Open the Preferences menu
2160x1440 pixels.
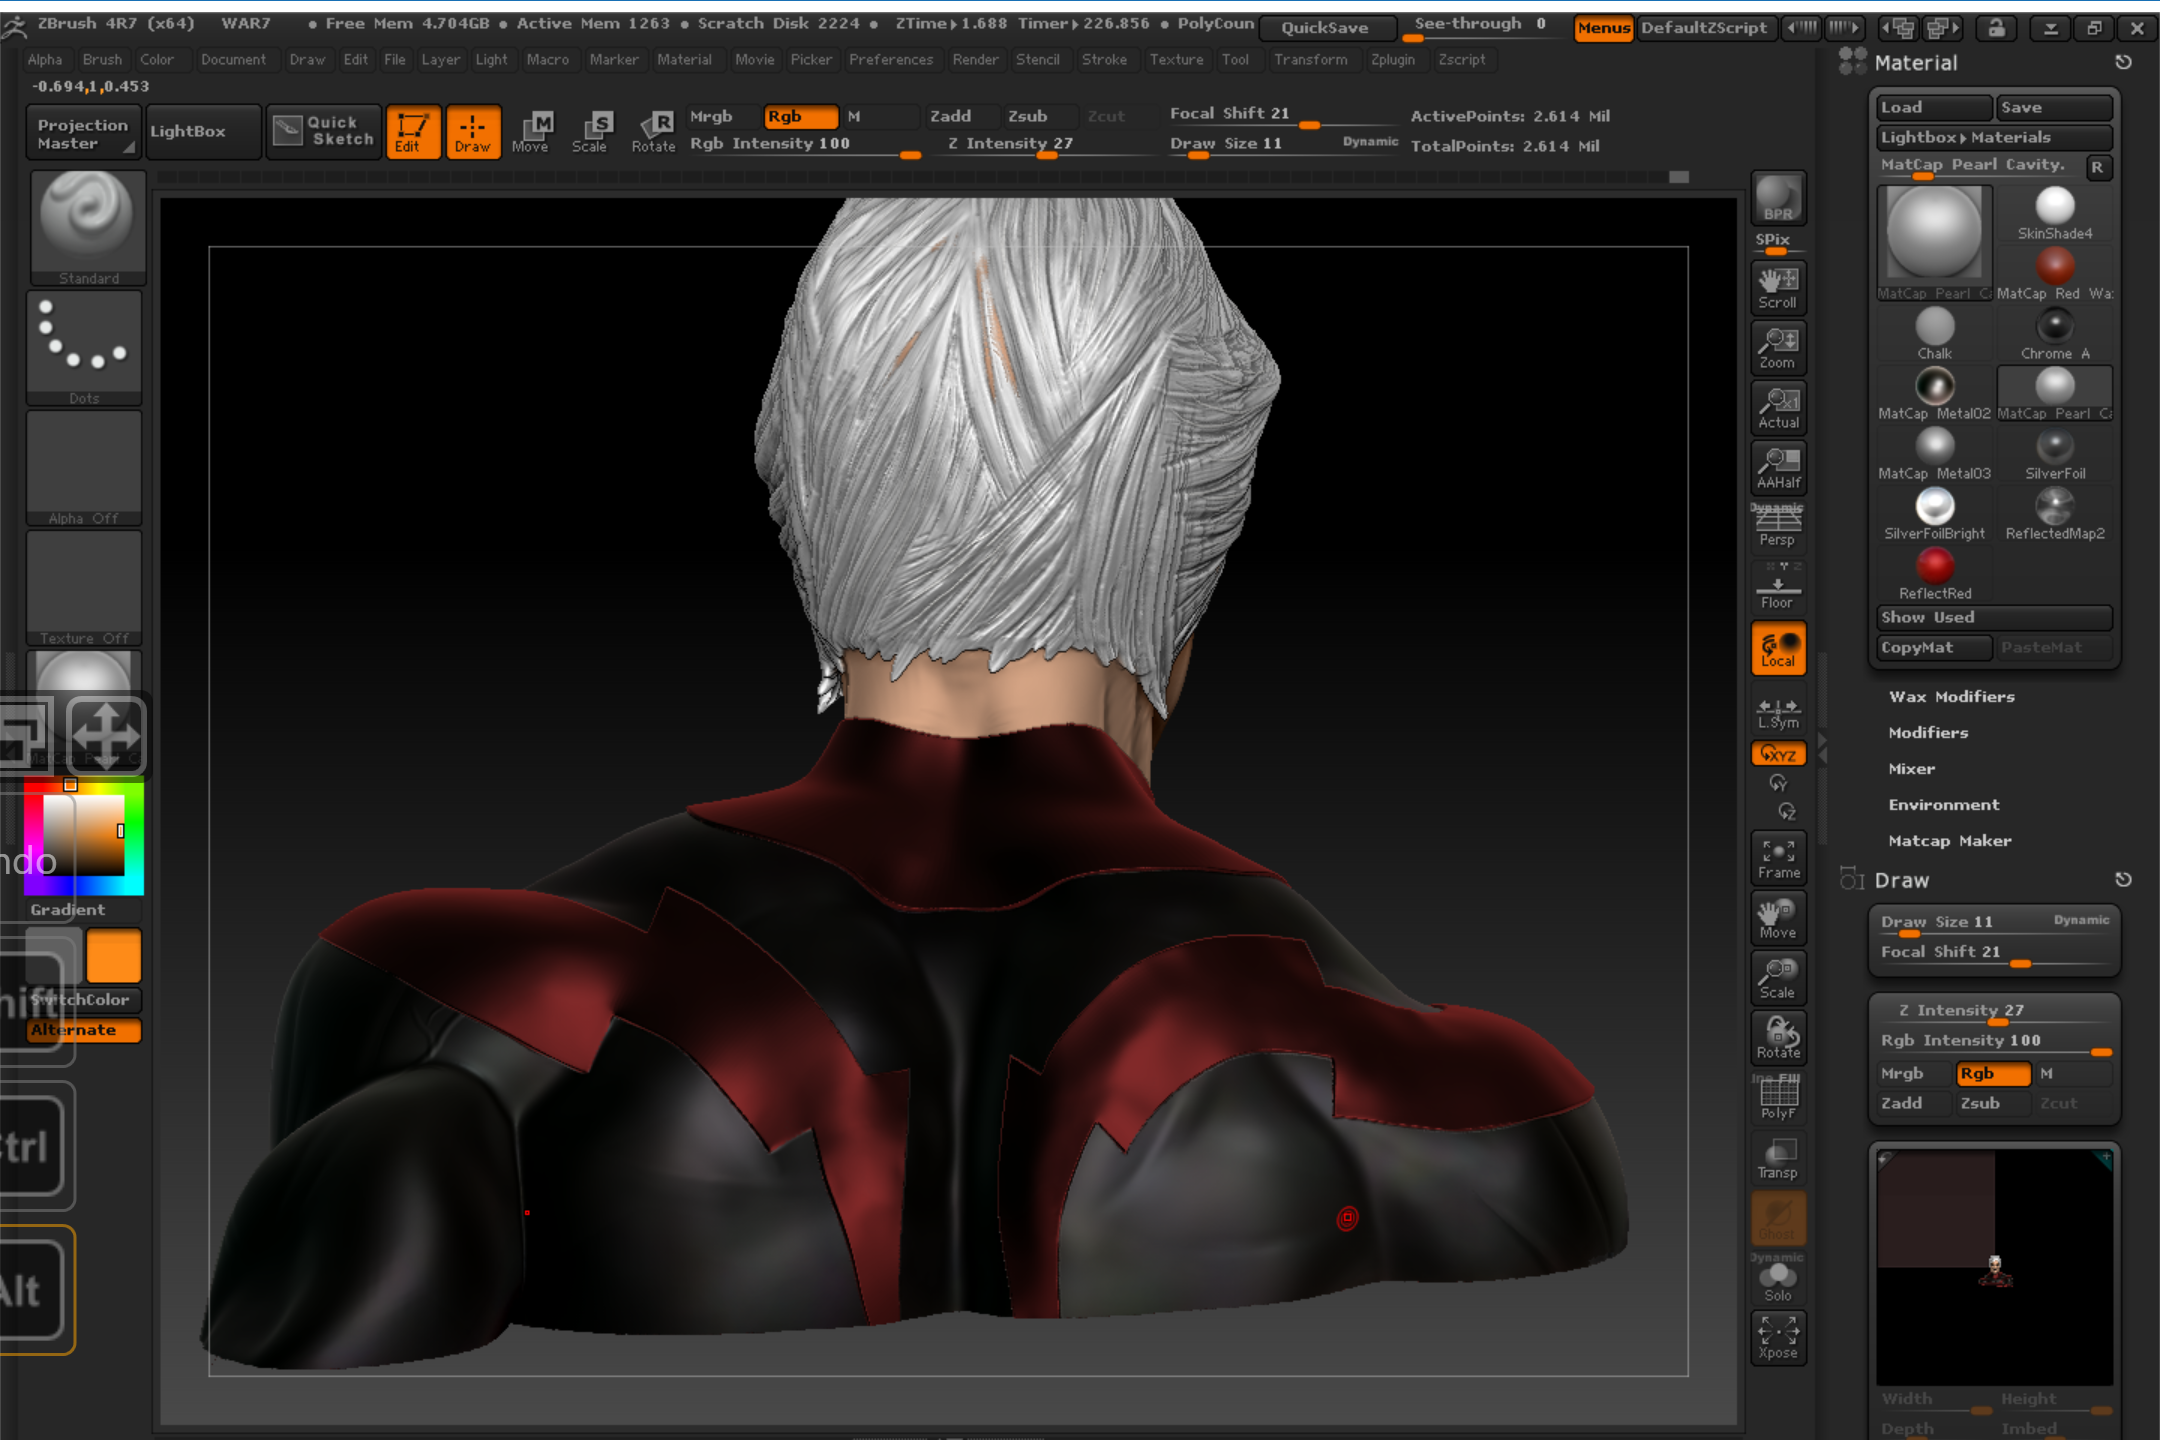pos(890,60)
